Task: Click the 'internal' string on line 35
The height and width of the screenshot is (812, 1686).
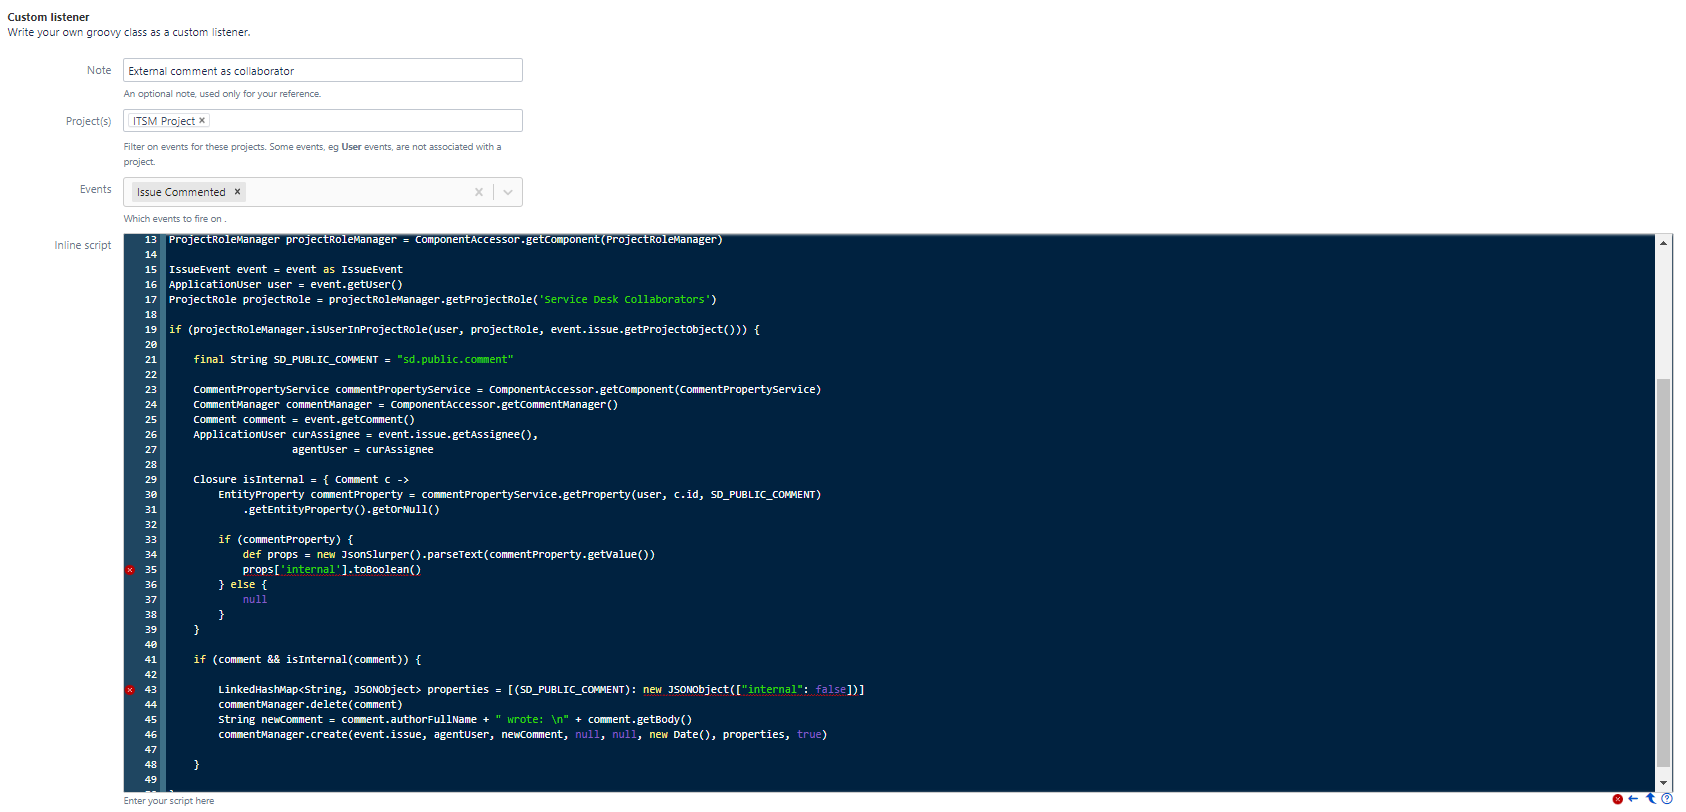Action: [x=310, y=570]
